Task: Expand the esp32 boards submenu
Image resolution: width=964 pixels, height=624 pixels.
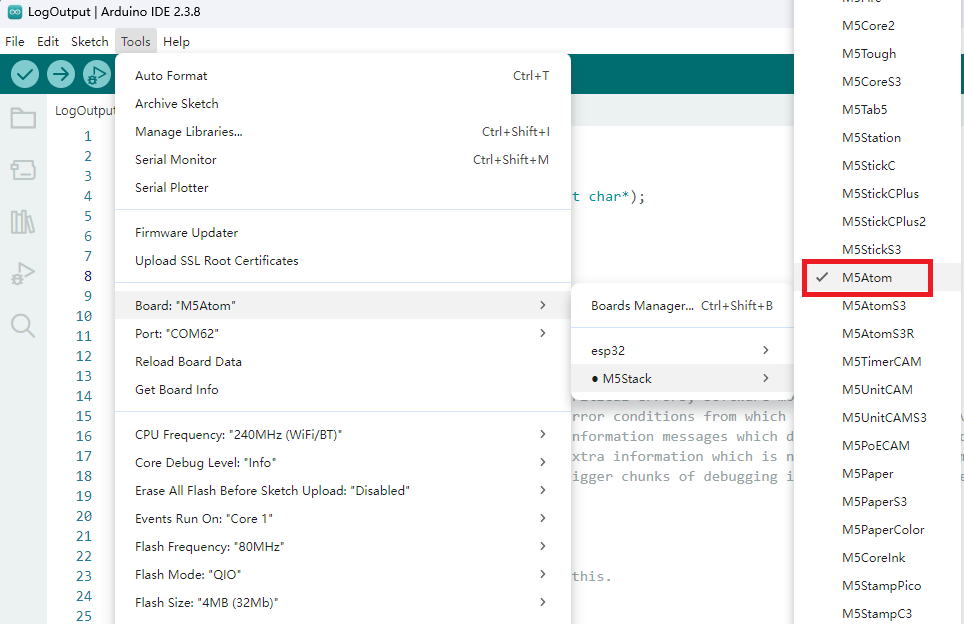Action: (x=680, y=350)
